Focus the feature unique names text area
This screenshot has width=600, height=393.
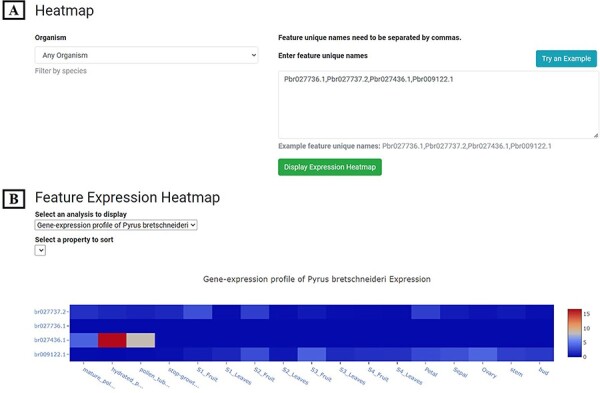click(x=438, y=104)
